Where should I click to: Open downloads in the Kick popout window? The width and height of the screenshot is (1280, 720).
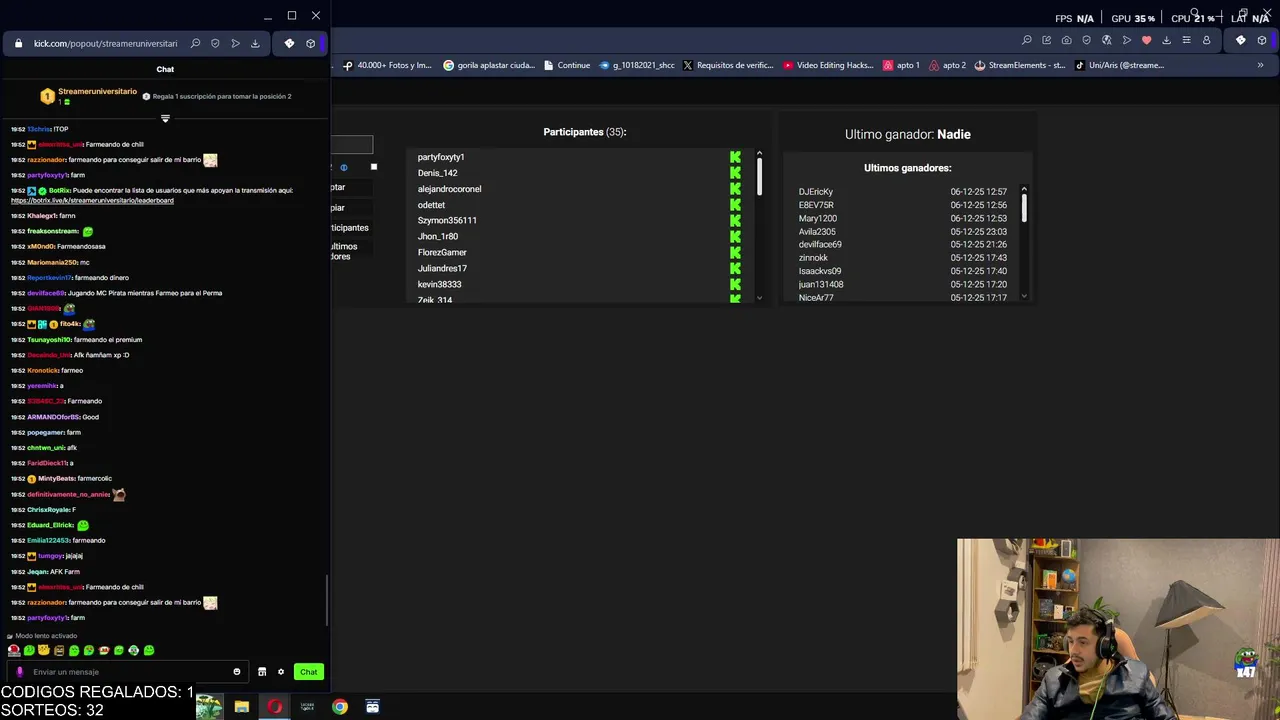(255, 43)
